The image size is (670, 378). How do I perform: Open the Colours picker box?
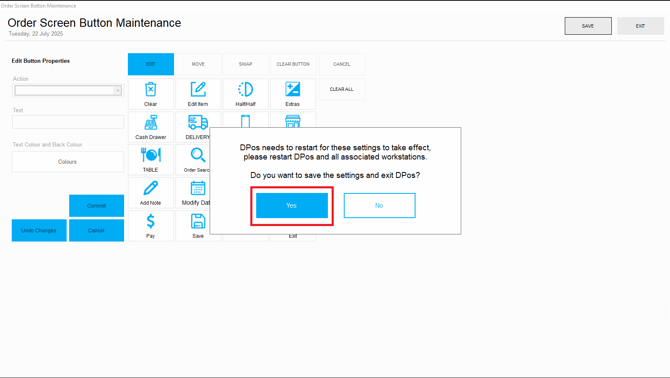[x=68, y=162]
